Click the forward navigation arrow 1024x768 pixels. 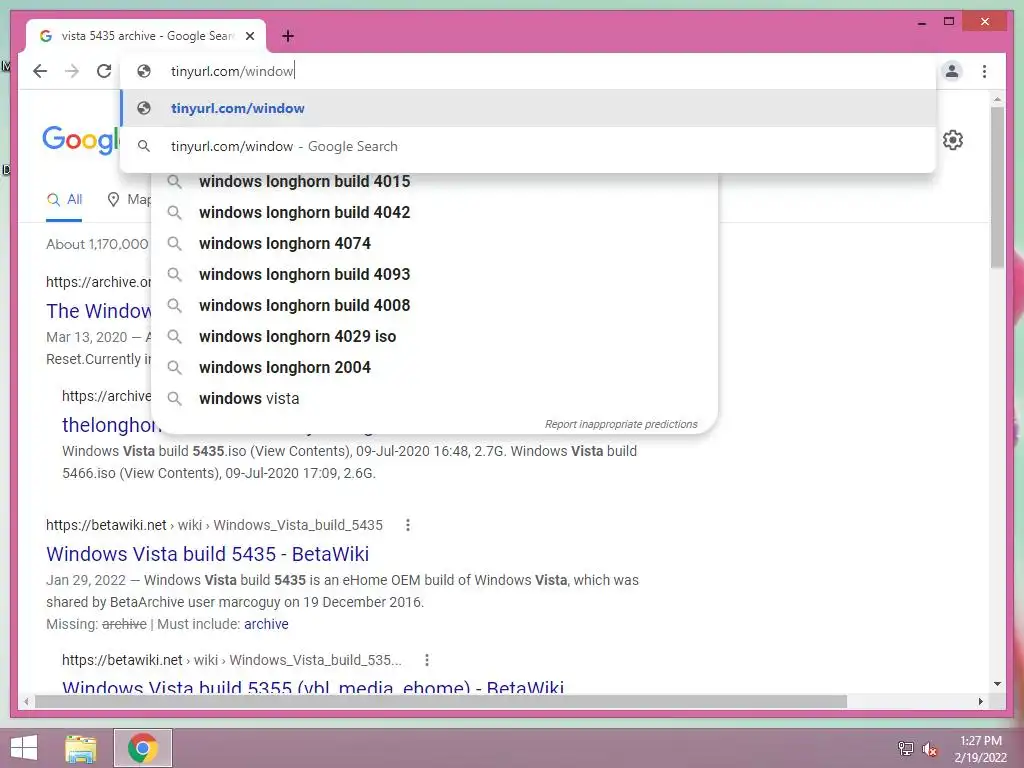coord(72,71)
